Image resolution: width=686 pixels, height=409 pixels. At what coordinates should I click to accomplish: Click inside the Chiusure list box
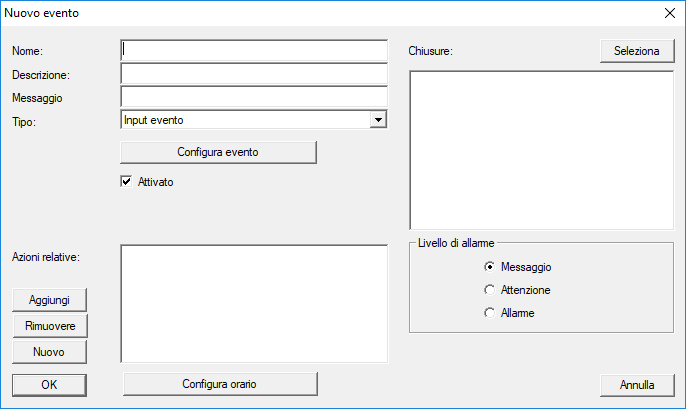(x=541, y=150)
